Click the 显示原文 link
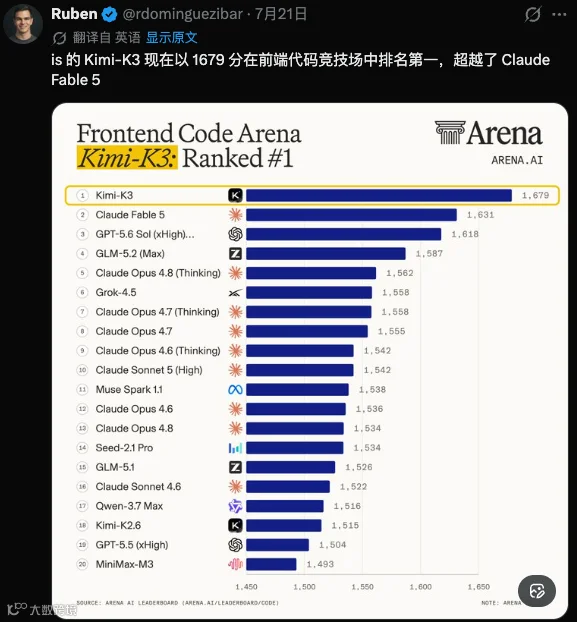The height and width of the screenshot is (622, 577). [172, 38]
